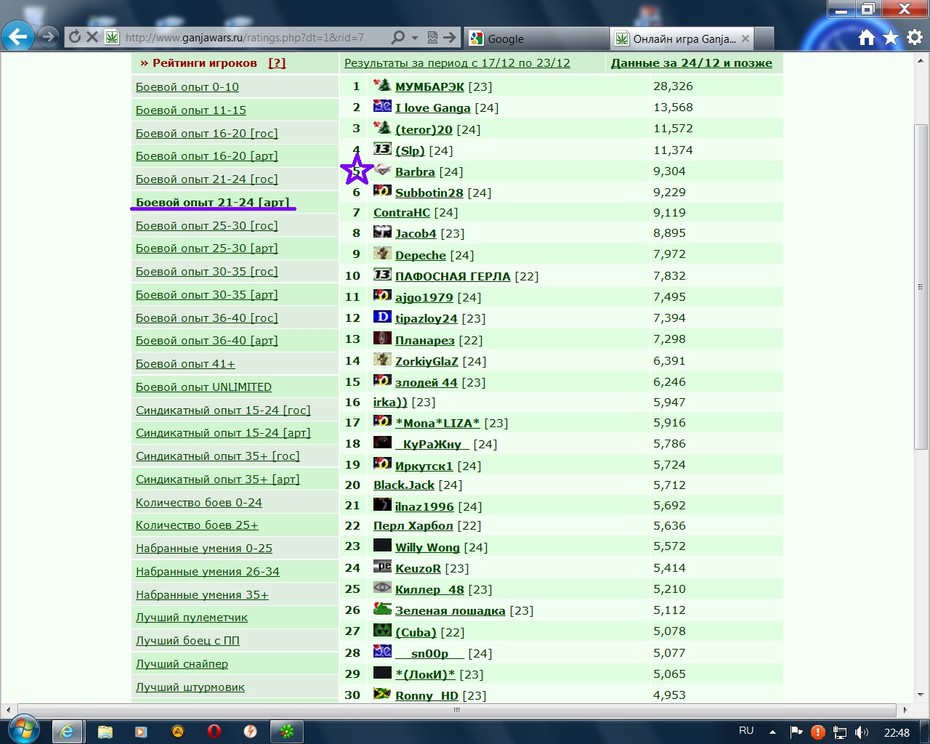Select Боевой опыт 25-30 [арт] rating
The width and height of the screenshot is (930, 744).
tap(206, 248)
